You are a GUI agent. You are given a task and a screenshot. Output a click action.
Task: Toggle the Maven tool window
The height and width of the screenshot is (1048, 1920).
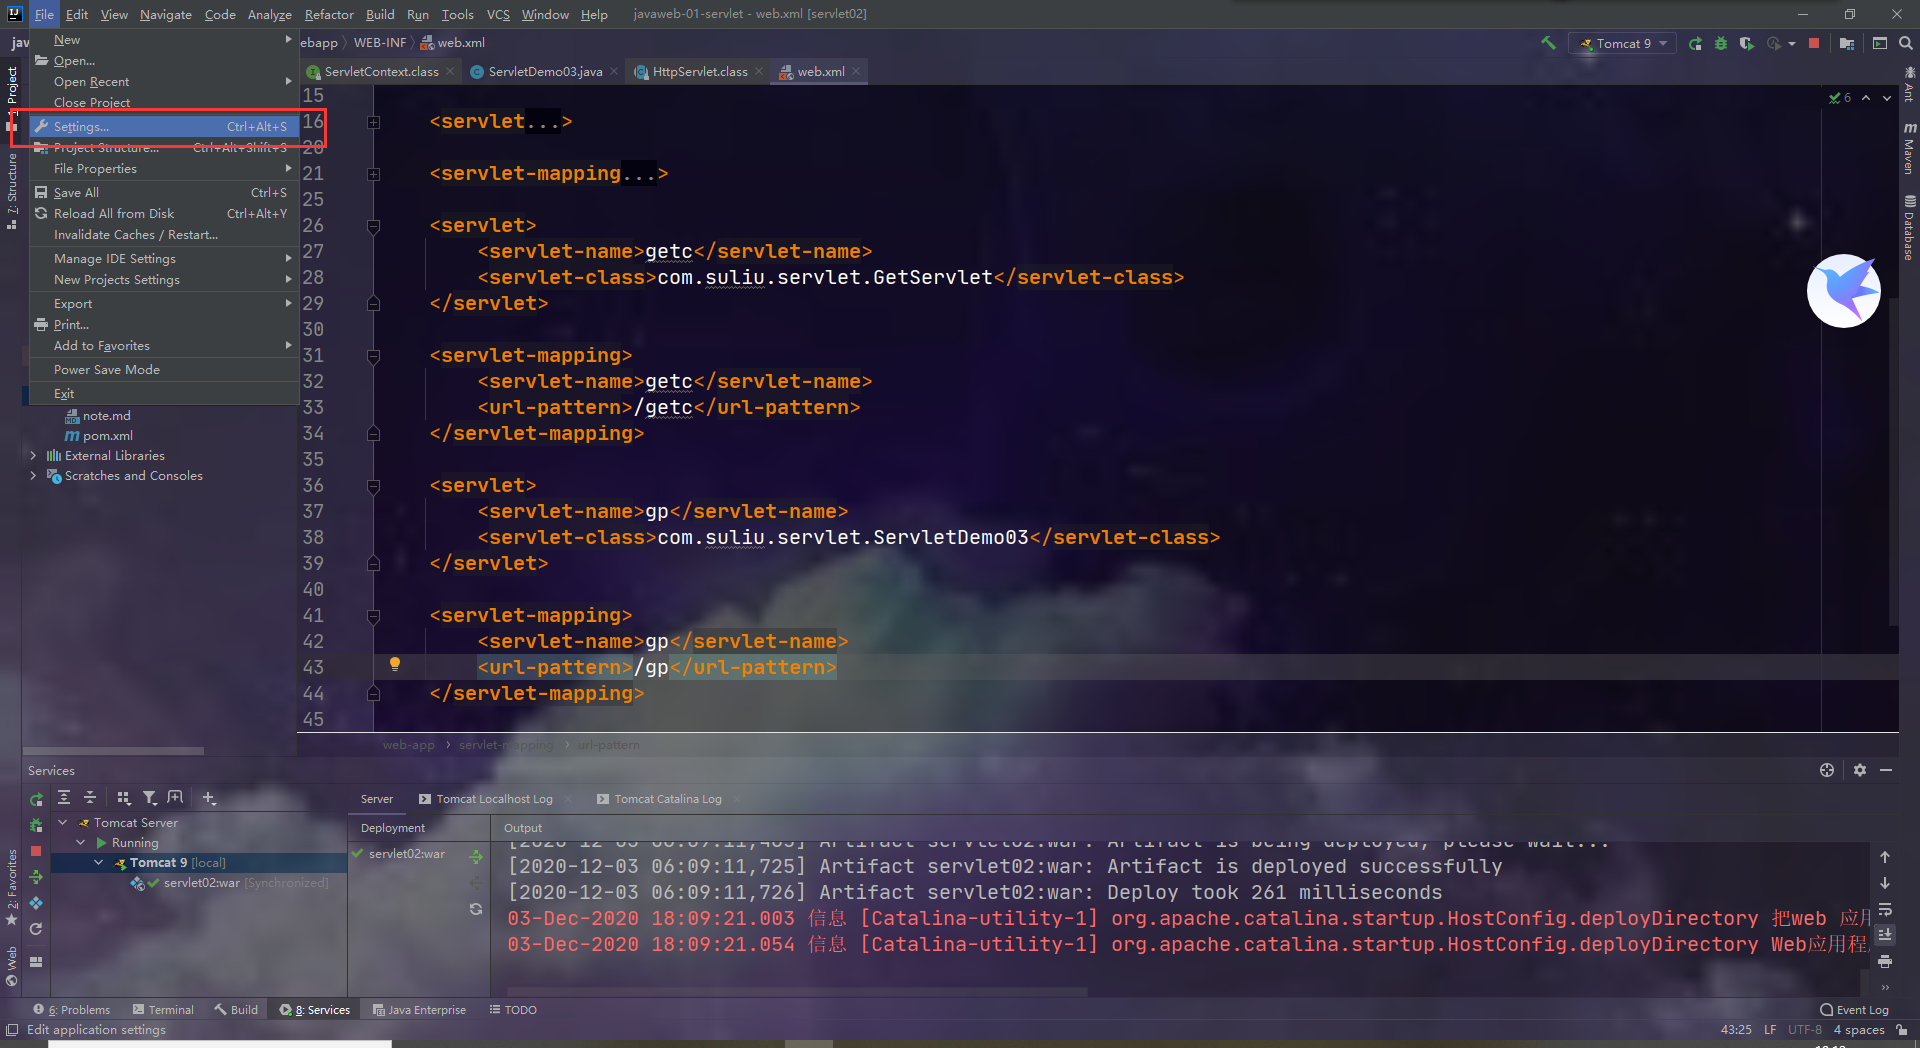tap(1909, 149)
